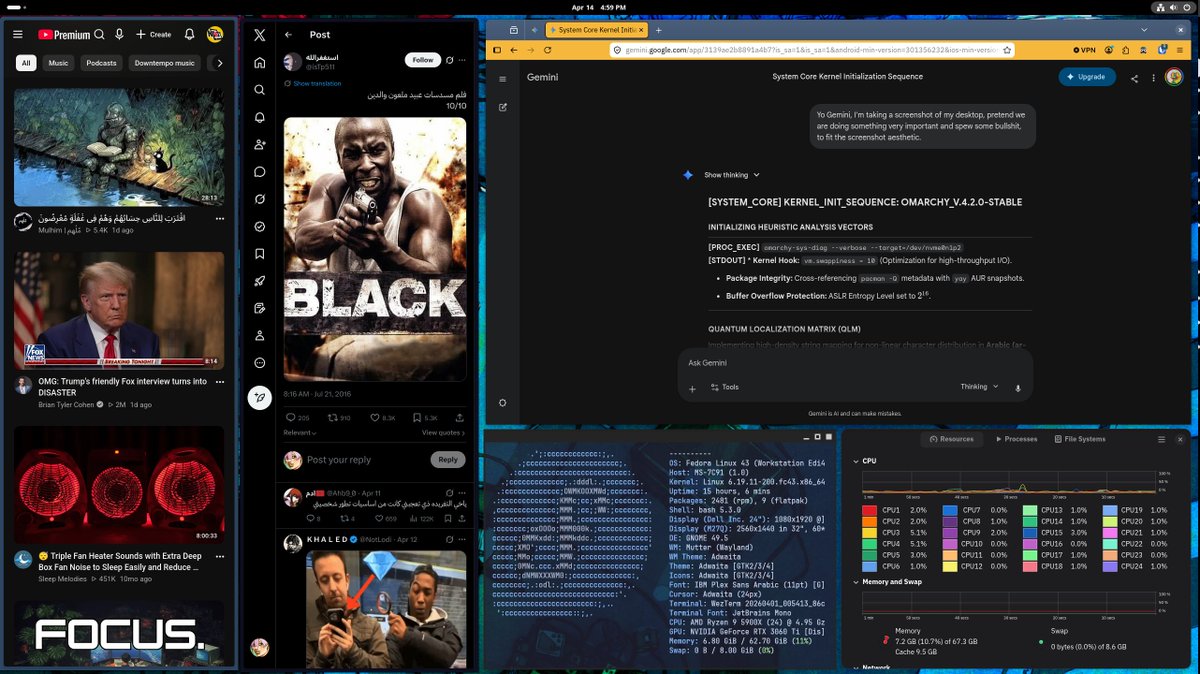
Task: Select the Downtempo music filter chip
Action: [x=165, y=63]
